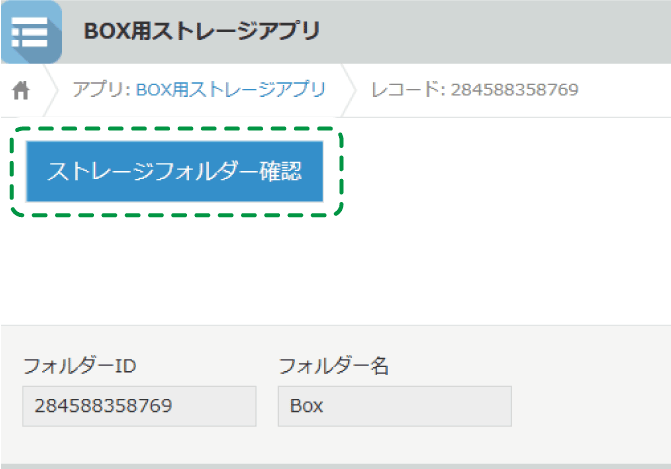Click the ストレージフォルダー確認 button
This screenshot has height=469, width=671.
tap(174, 171)
